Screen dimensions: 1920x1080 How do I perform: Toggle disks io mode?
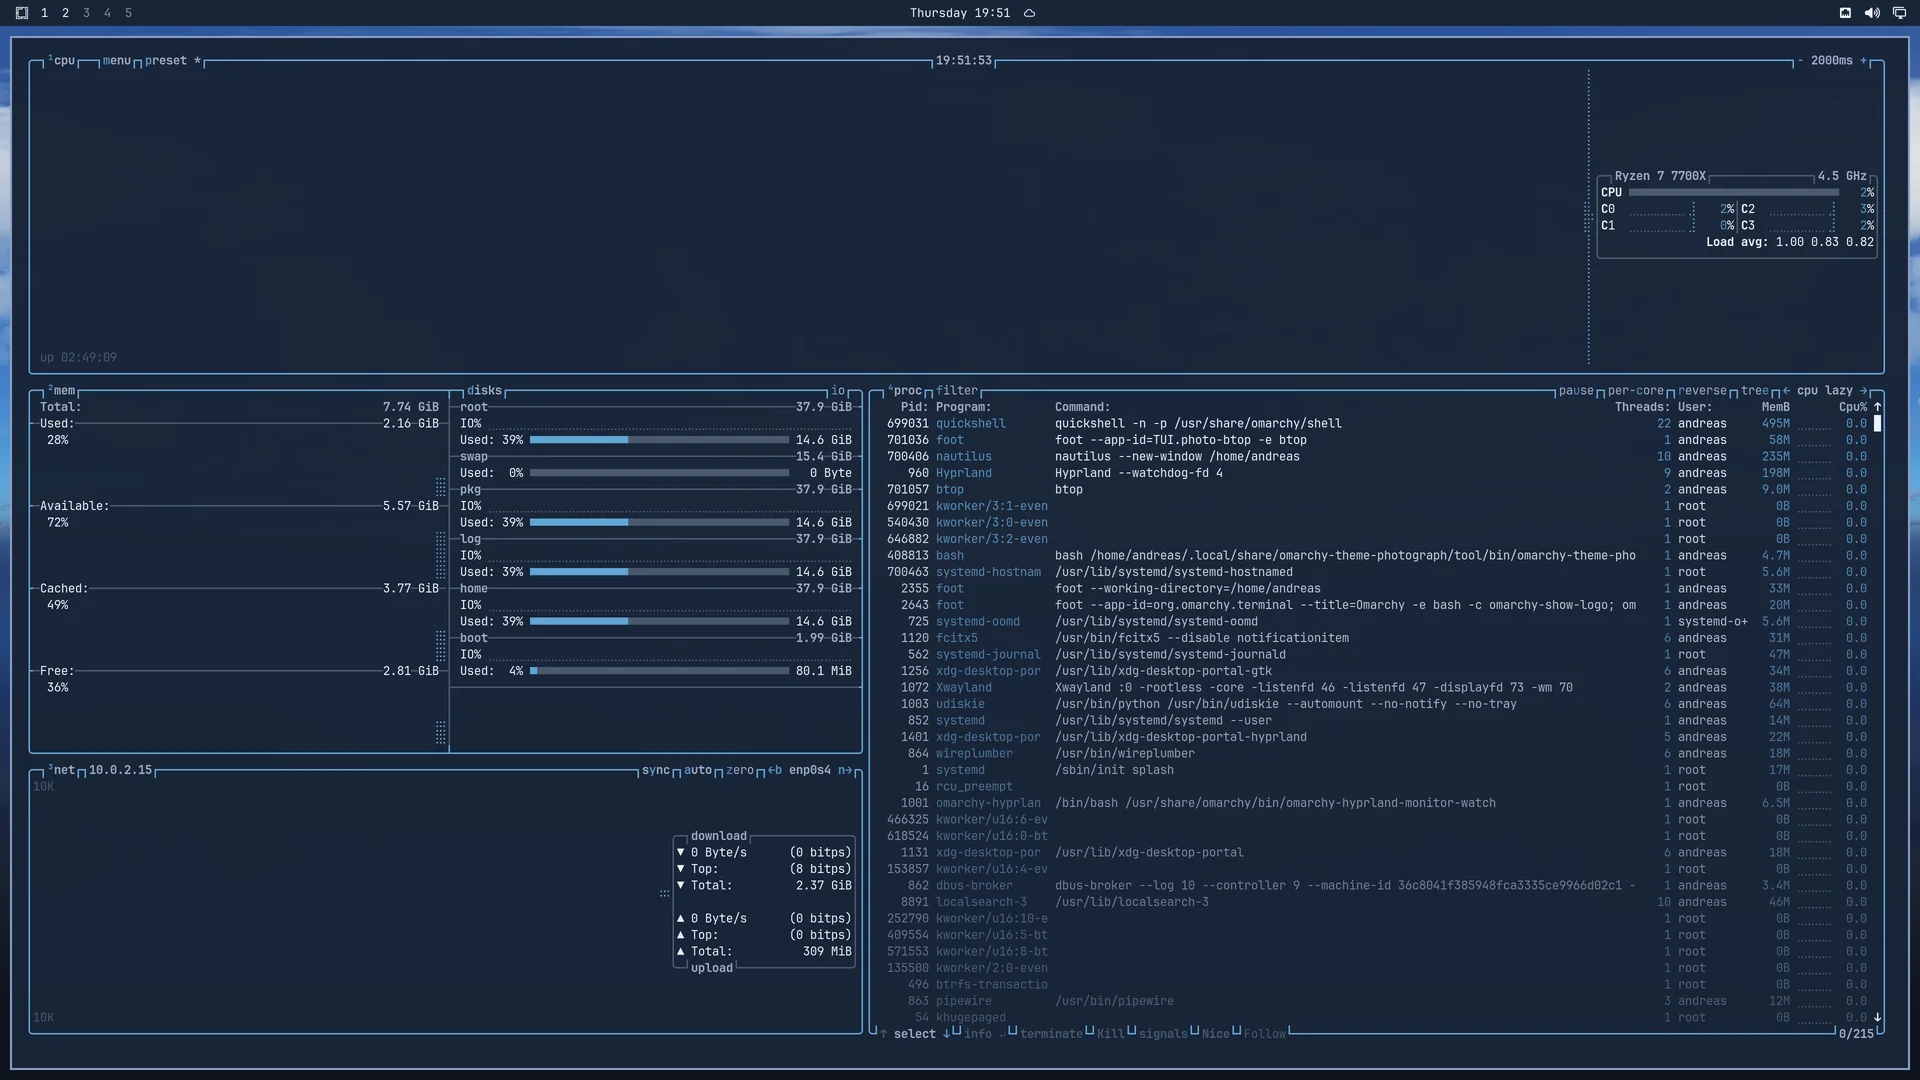(838, 391)
